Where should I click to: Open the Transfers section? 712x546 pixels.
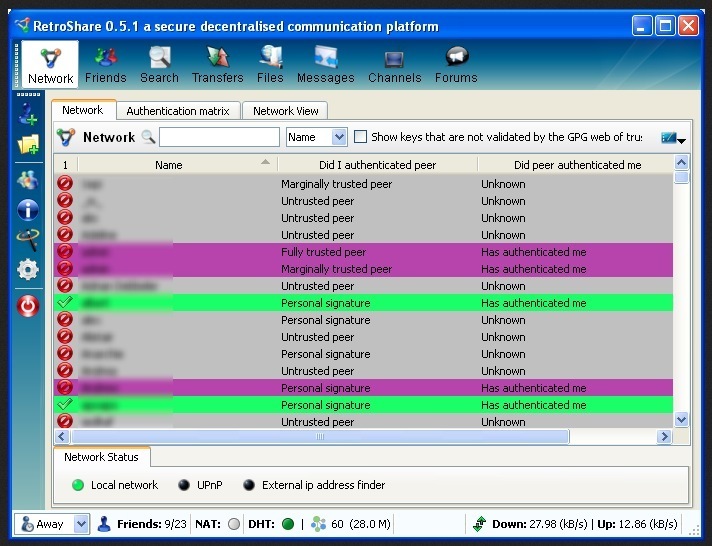[x=218, y=65]
